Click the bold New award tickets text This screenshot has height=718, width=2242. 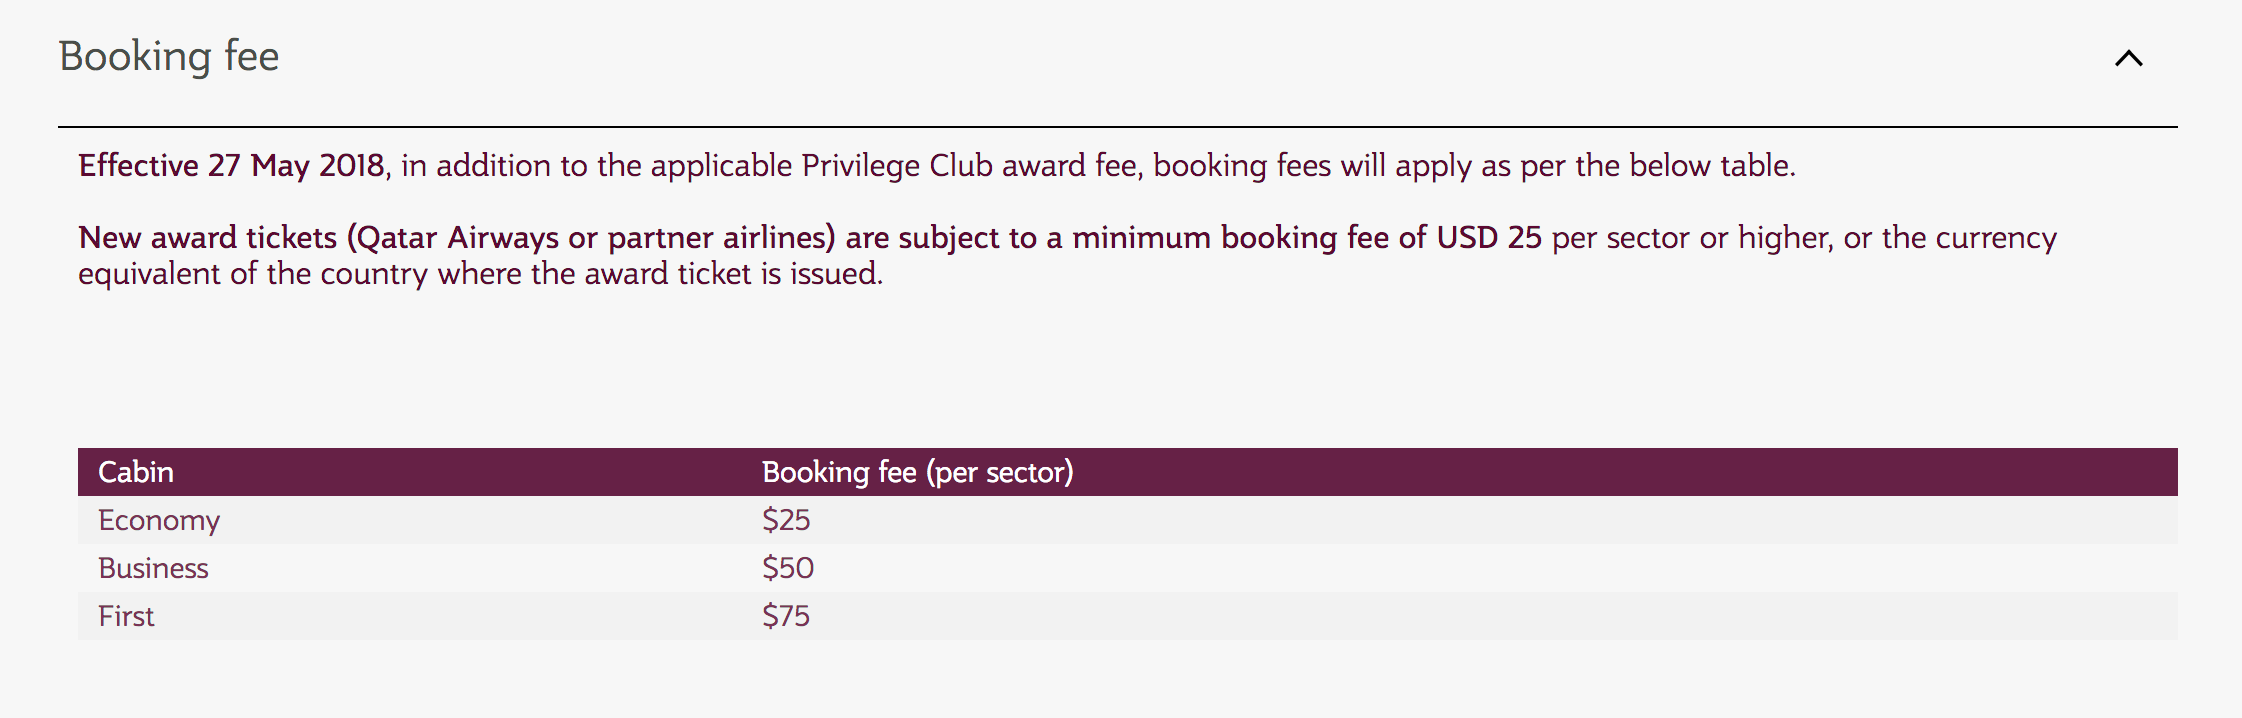click(x=208, y=238)
